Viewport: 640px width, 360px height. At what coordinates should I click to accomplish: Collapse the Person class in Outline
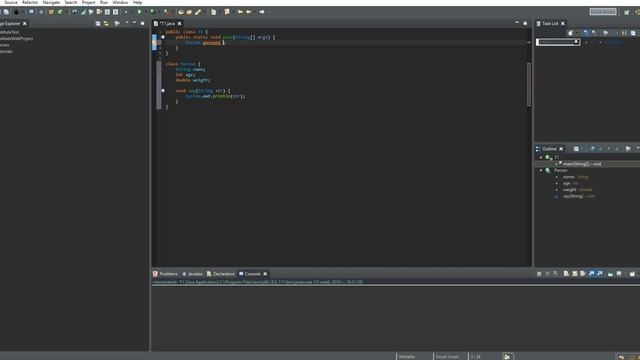click(x=541, y=170)
